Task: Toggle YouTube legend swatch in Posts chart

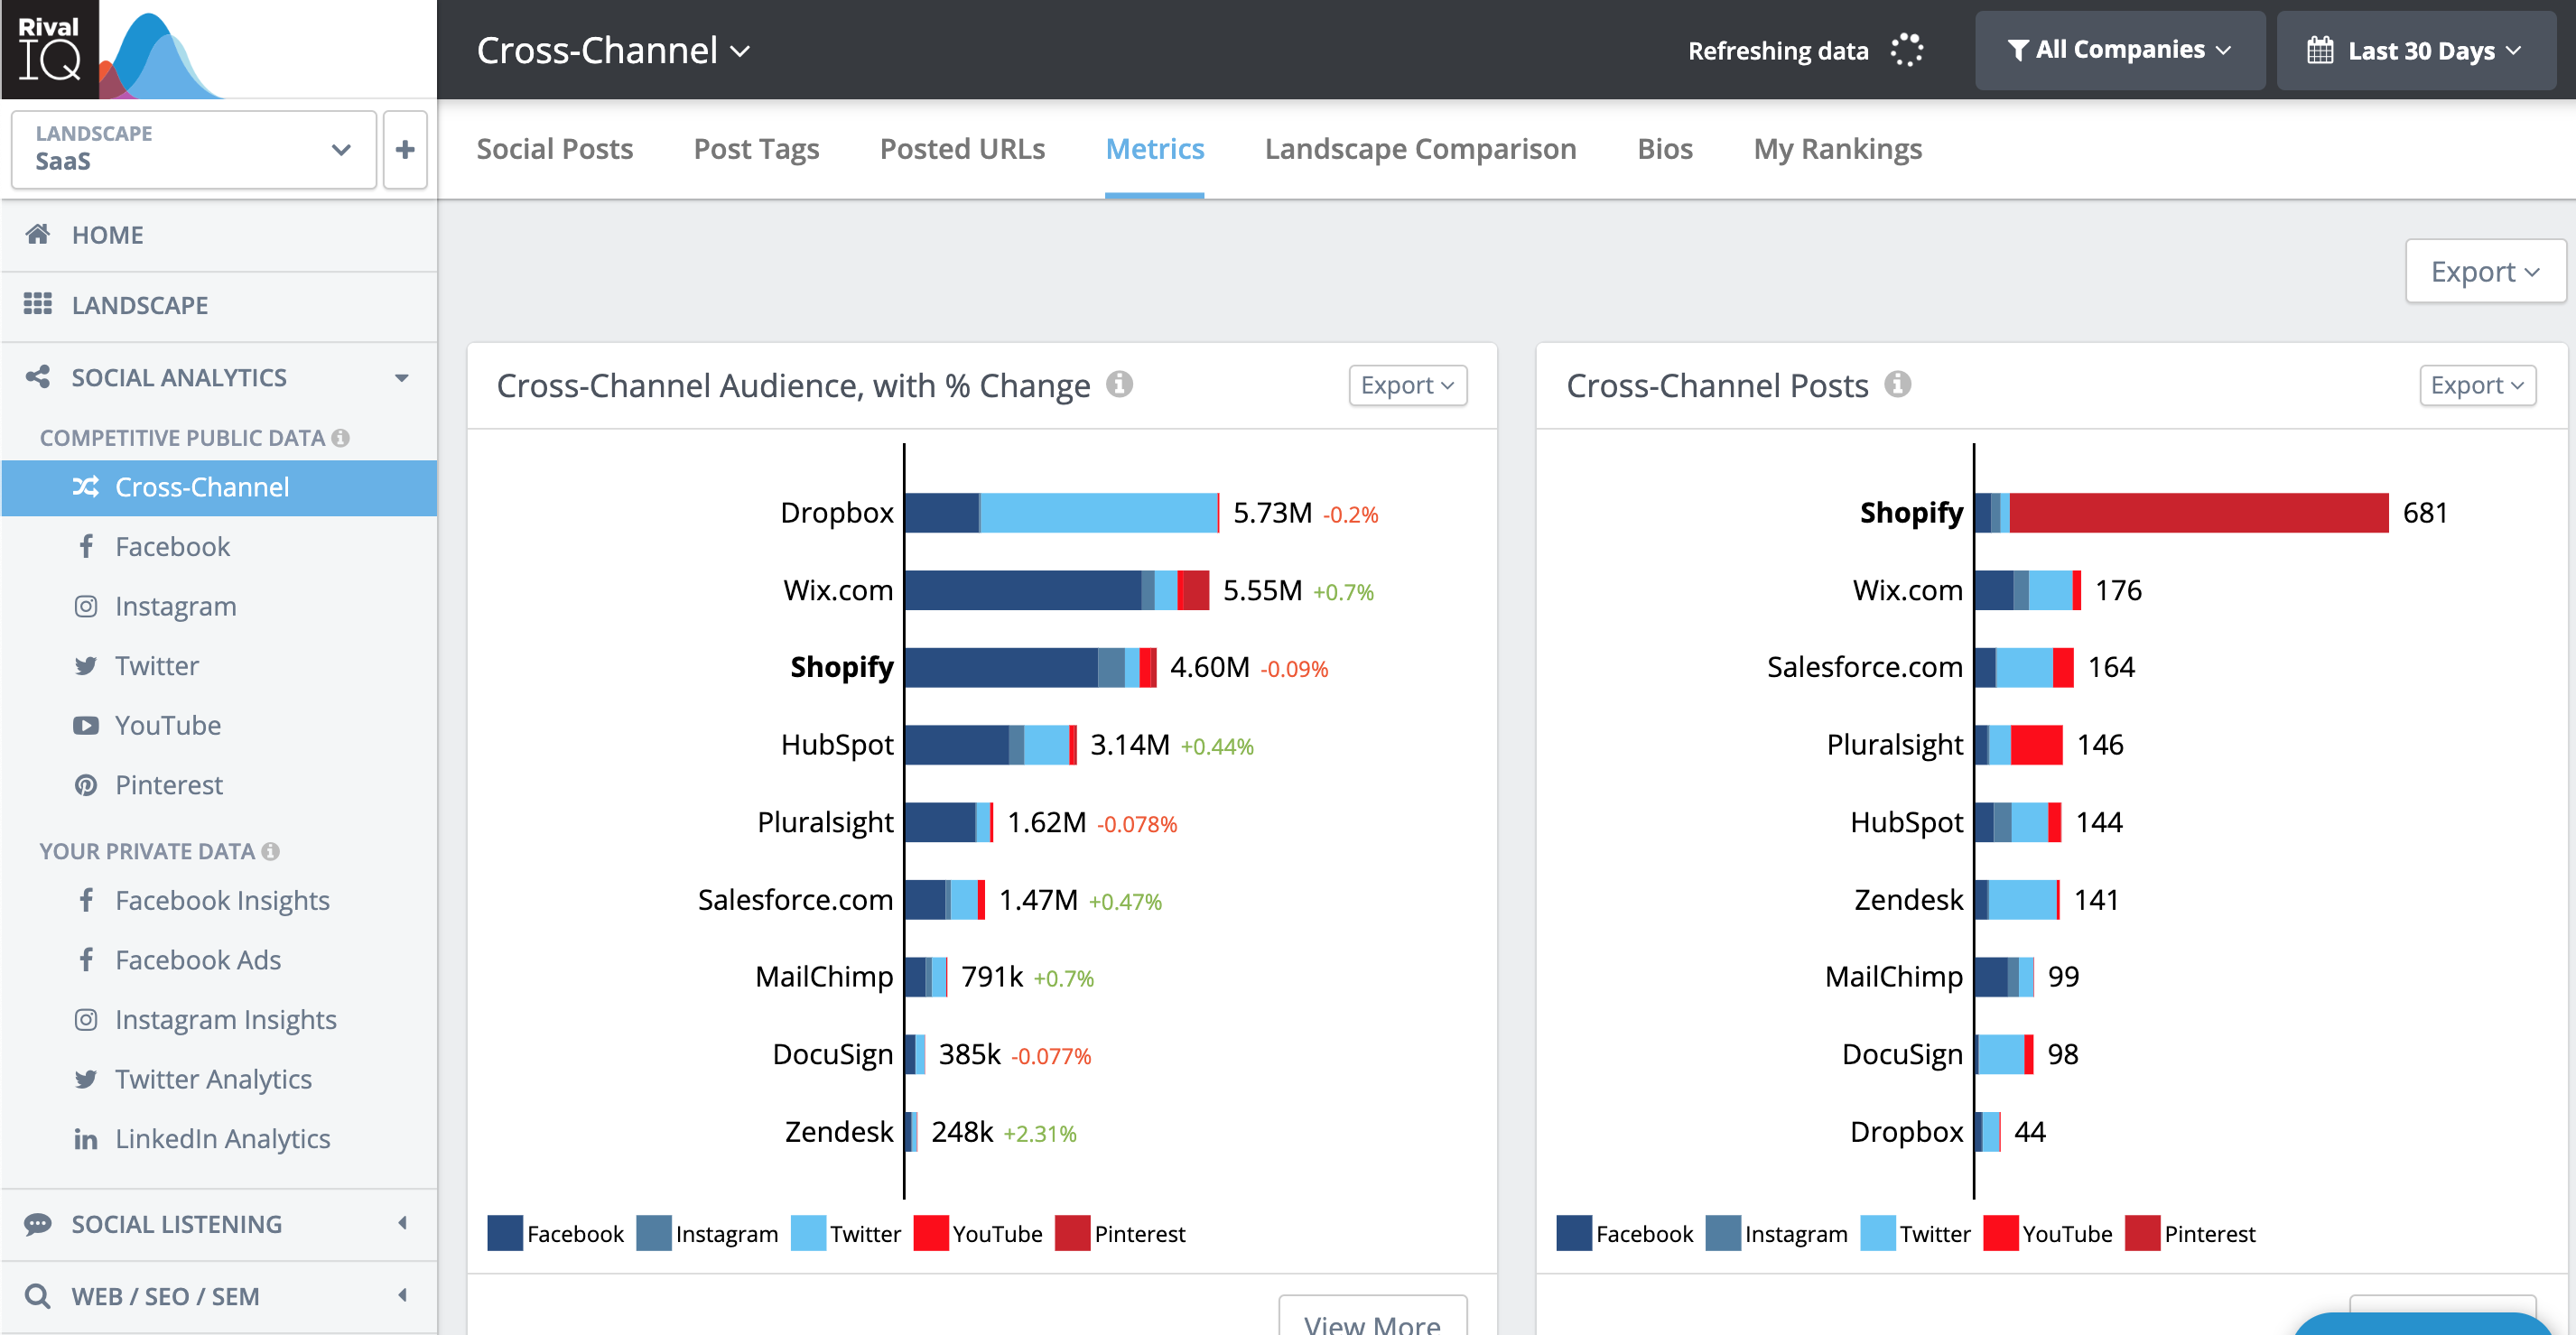Action: click(2001, 1233)
